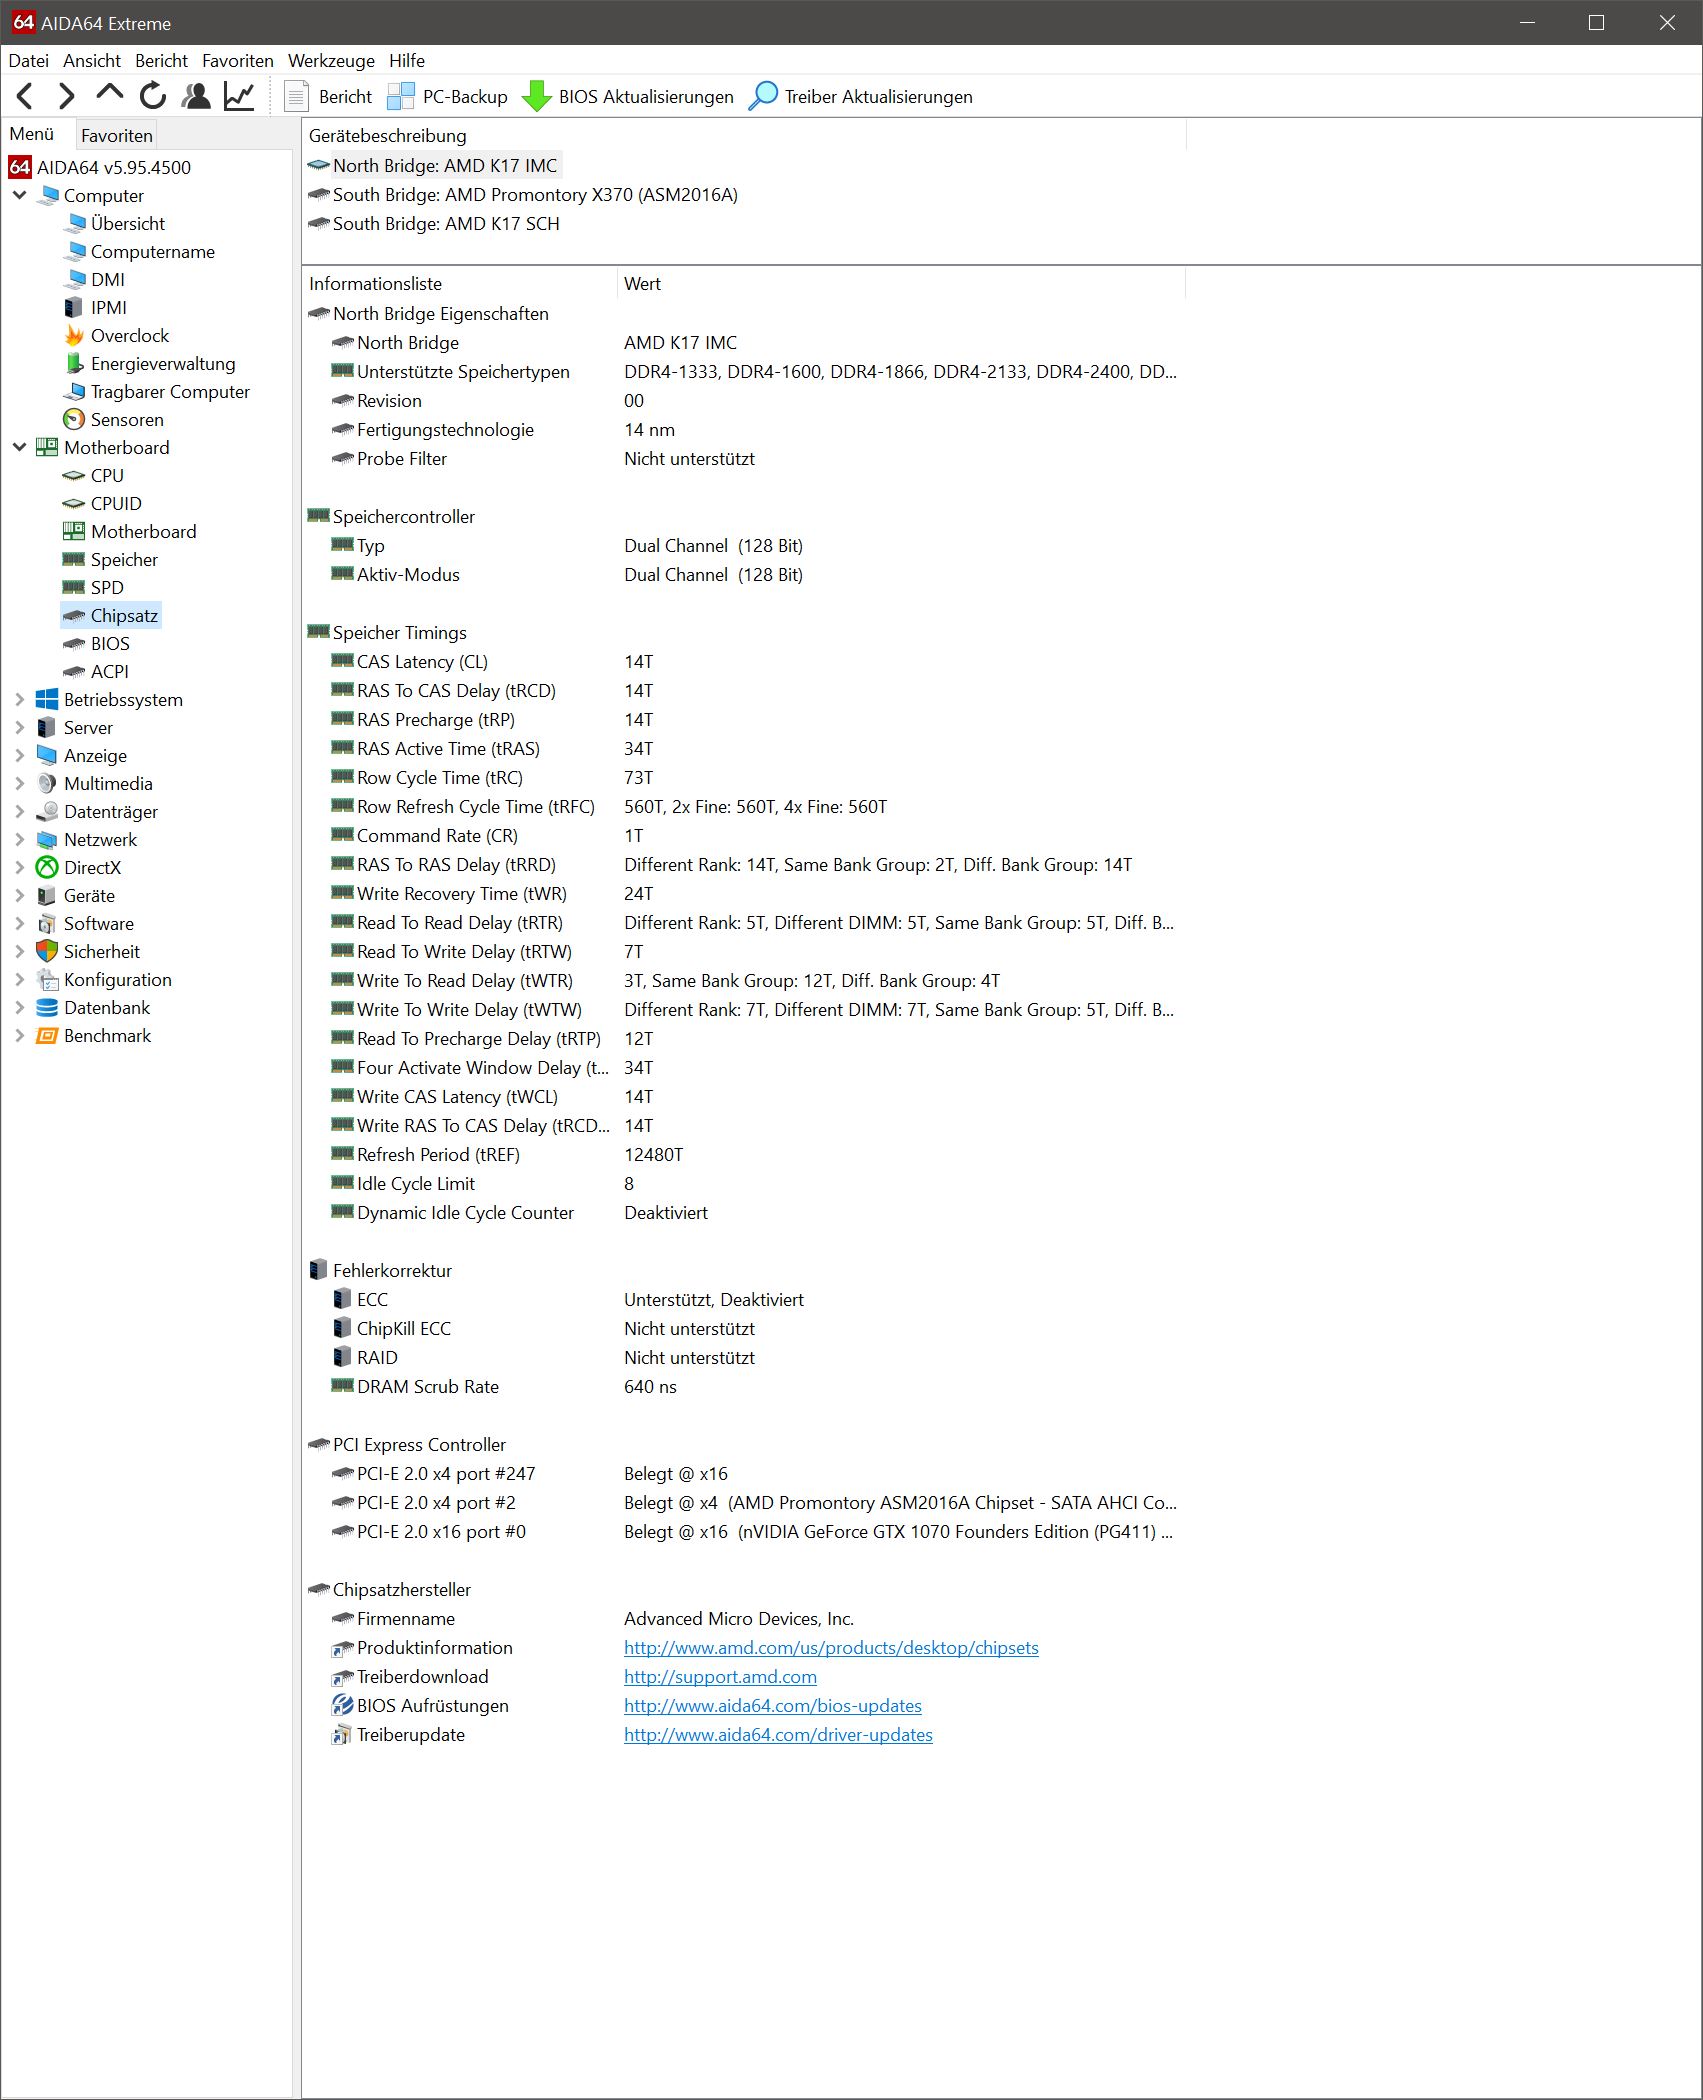Click the Windows logo icon for Betriebssystem
The width and height of the screenshot is (1703, 2100).
click(47, 699)
